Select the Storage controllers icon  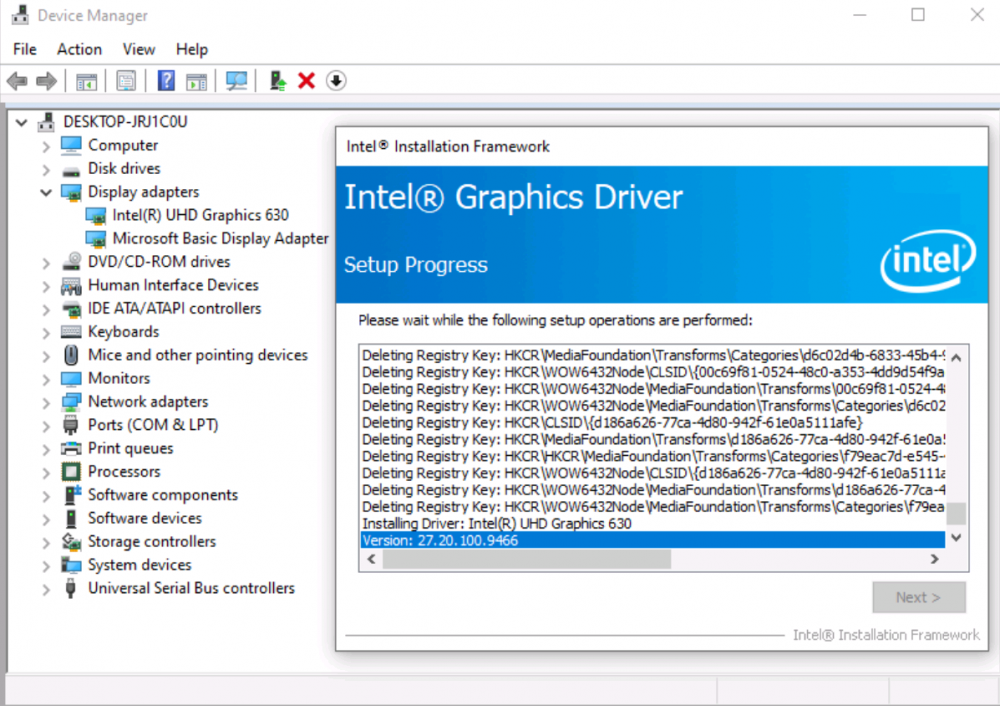71,541
